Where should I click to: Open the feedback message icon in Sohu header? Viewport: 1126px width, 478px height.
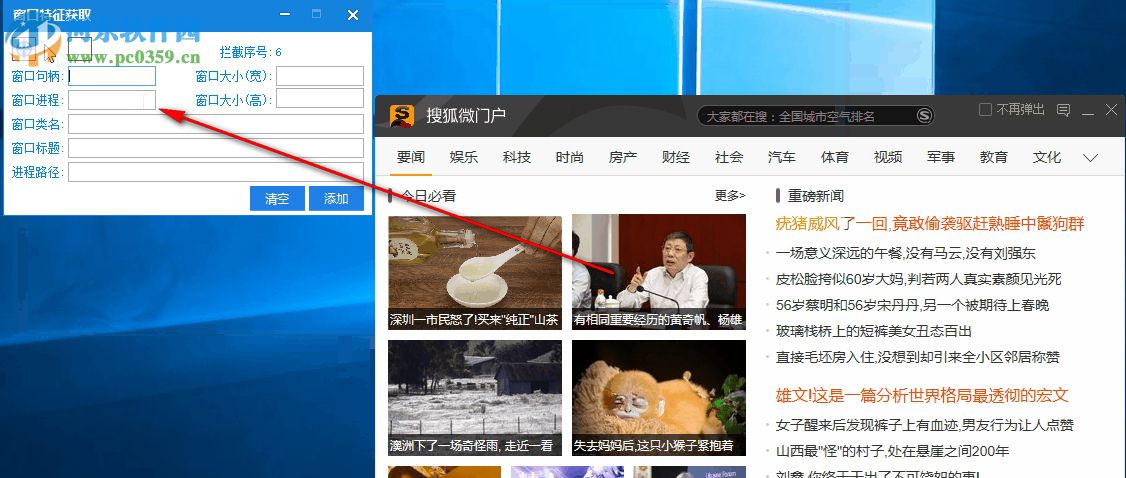(1064, 110)
